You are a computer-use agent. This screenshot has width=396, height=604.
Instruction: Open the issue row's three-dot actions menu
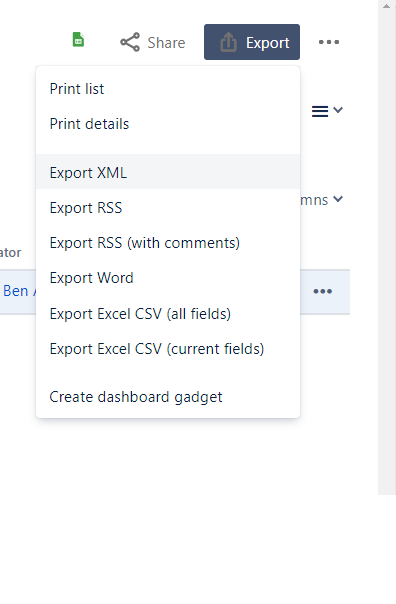pyautogui.click(x=322, y=291)
